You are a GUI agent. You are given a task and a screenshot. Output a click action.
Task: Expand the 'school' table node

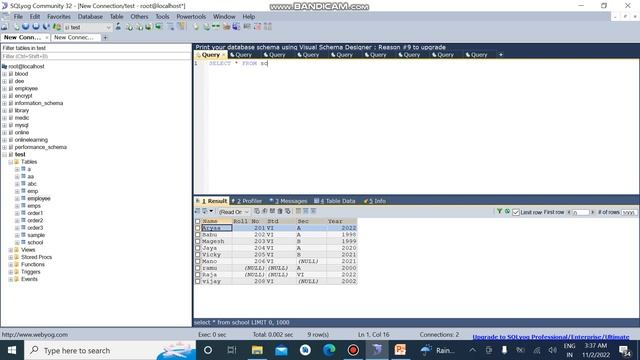click(17, 242)
